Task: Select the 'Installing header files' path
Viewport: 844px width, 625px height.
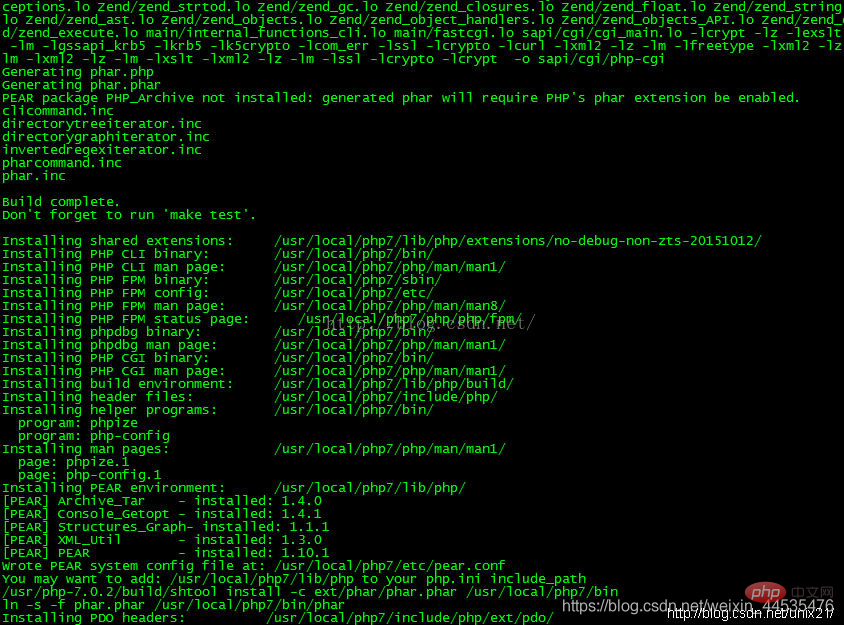Action: 385,397
